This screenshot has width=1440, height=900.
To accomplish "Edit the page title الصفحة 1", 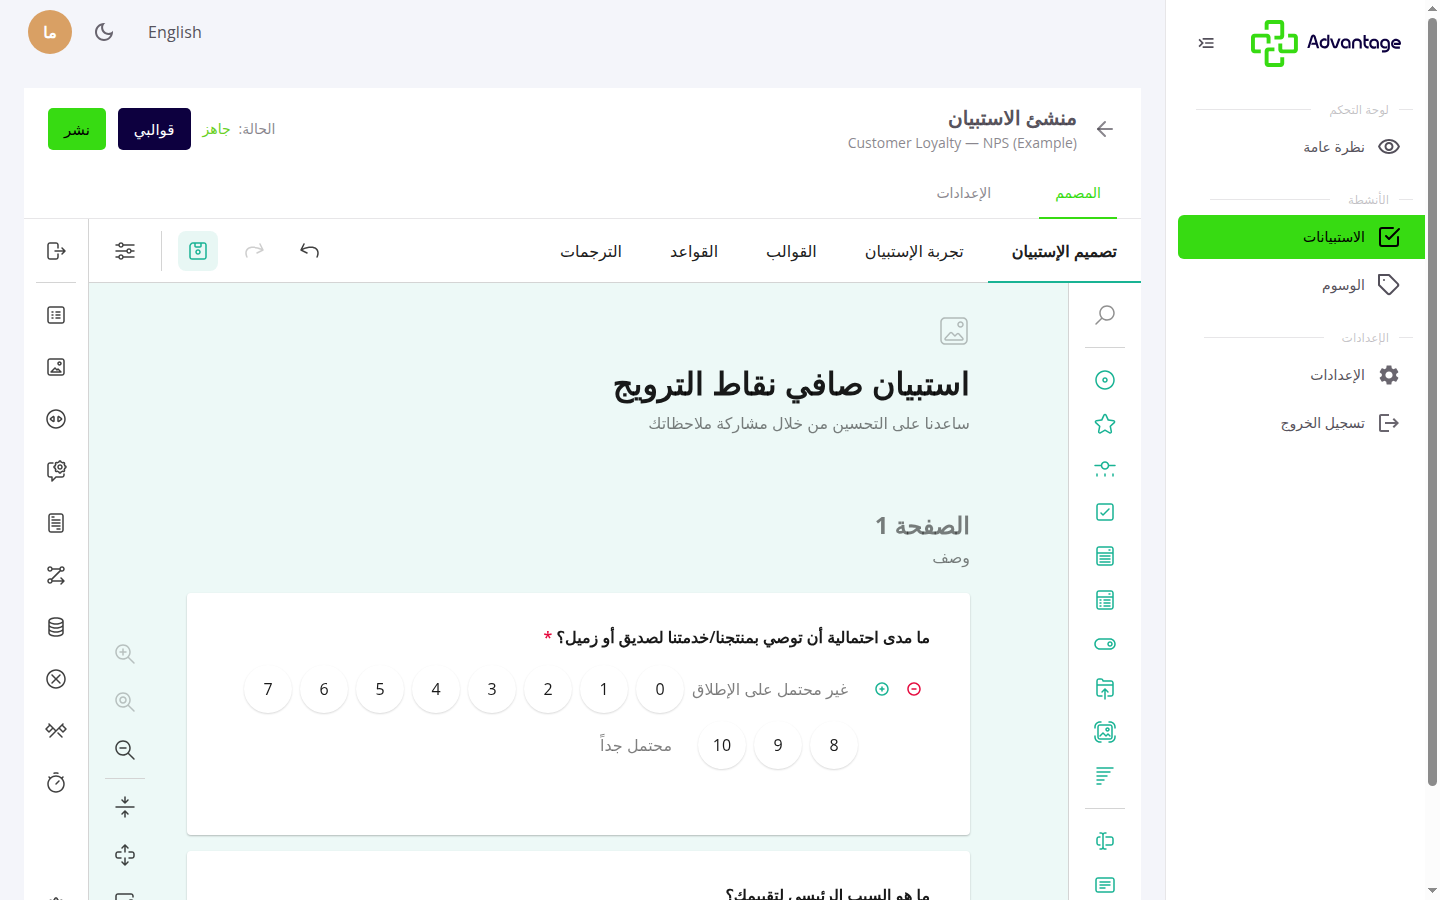I will coord(922,526).
